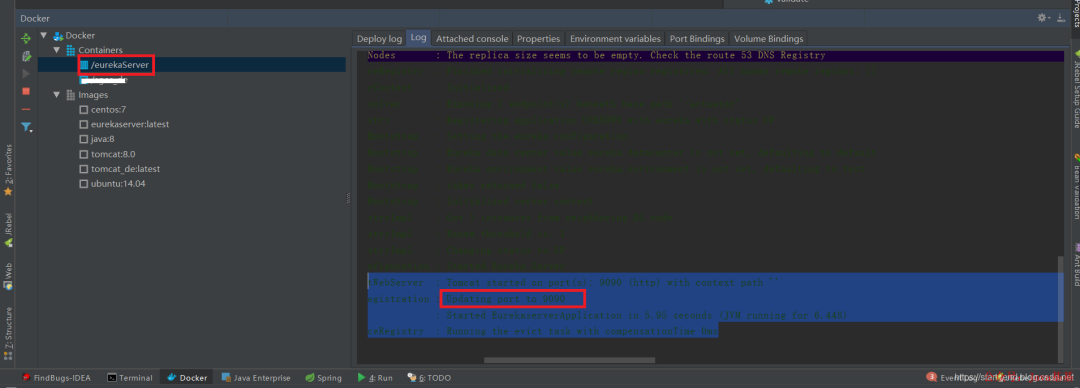This screenshot has width=1080, height=388.
Task: Click the Docker whale icon in tree
Action: (59, 35)
